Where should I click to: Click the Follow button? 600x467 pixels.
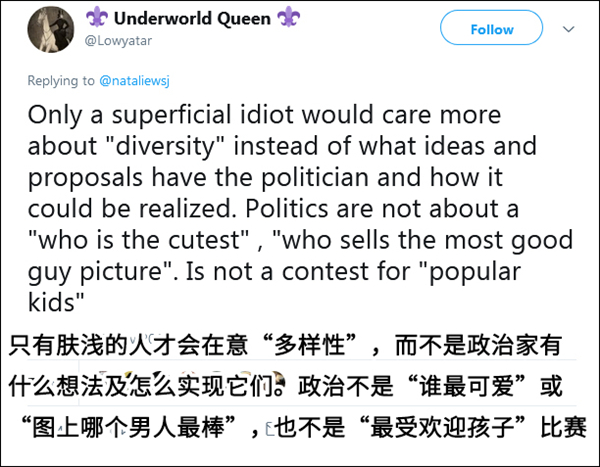coord(492,30)
